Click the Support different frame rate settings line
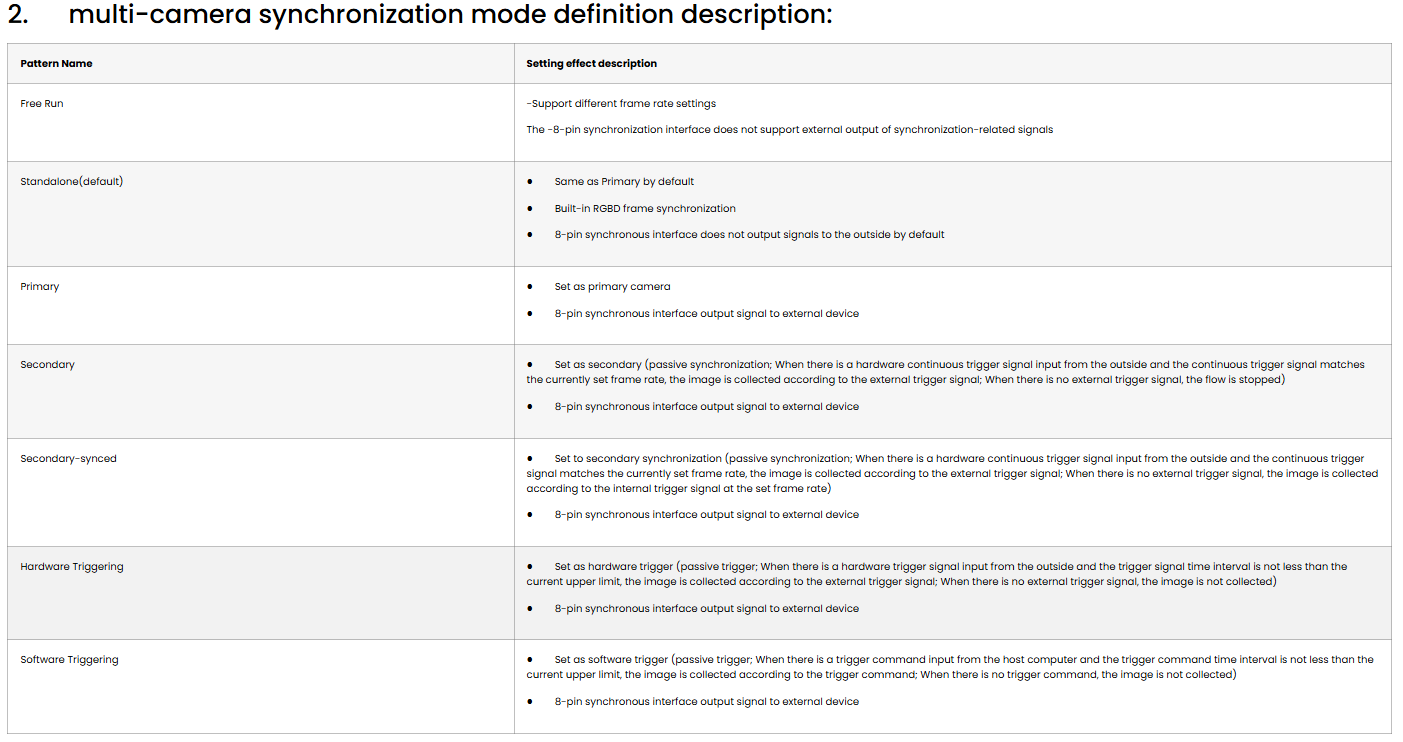 [621, 103]
